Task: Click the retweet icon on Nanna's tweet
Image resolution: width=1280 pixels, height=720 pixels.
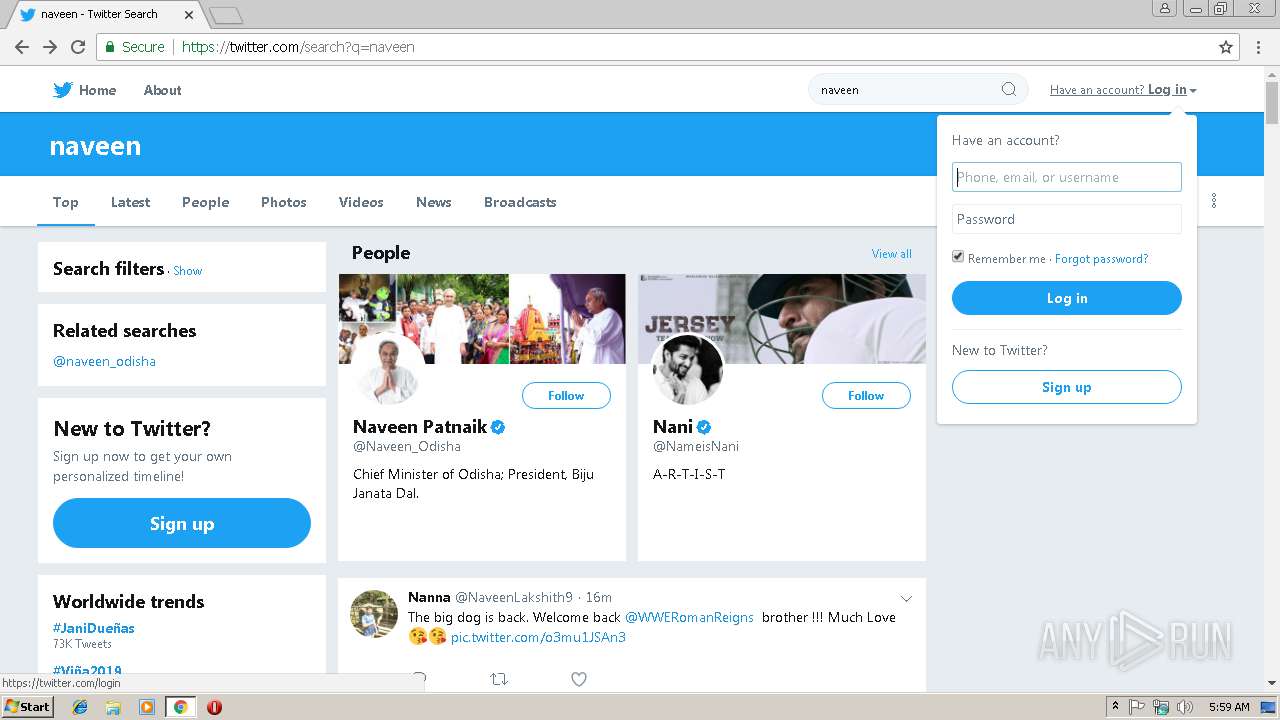Action: [499, 679]
